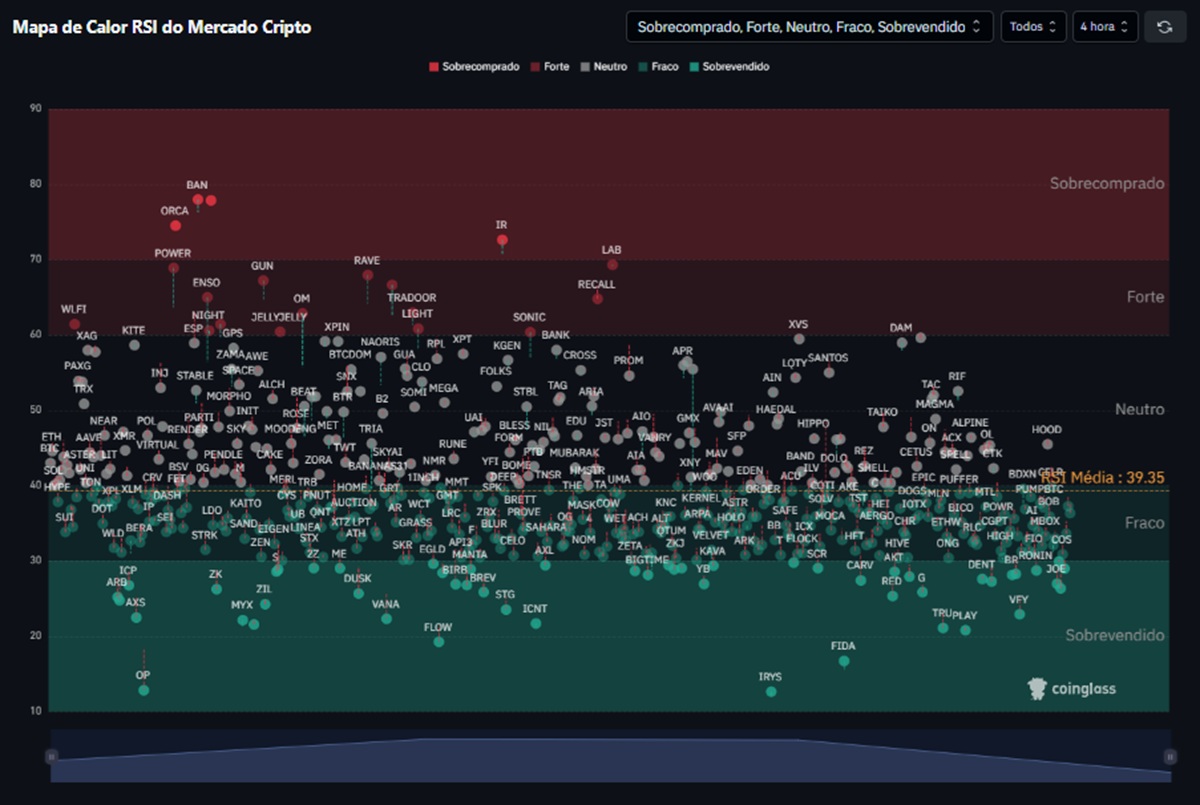This screenshot has height=805, width=1200.
Task: Click the zoom range slider track
Action: click(x=610, y=757)
